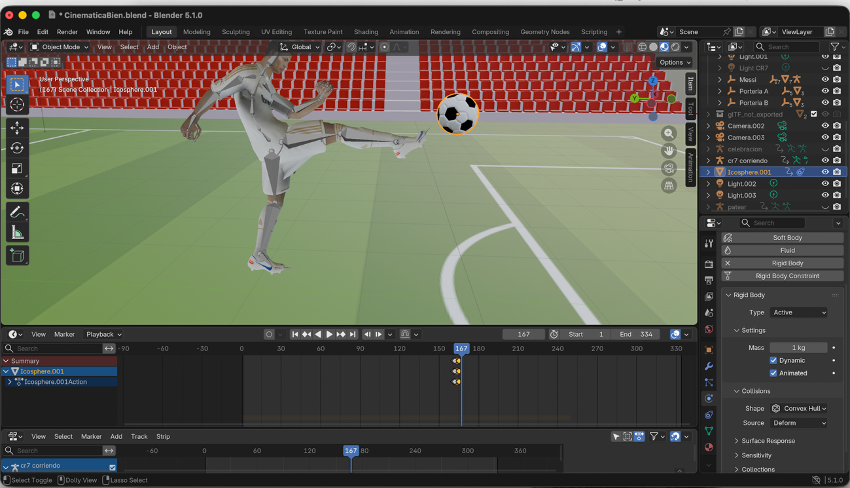Disable the Animated rigid body checkbox
The height and width of the screenshot is (488, 850).
click(773, 373)
